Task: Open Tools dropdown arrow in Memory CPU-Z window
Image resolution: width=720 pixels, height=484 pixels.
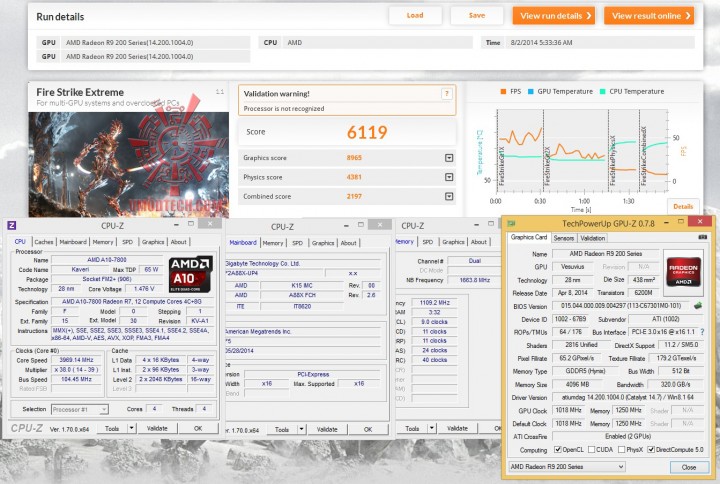Action: point(432,428)
